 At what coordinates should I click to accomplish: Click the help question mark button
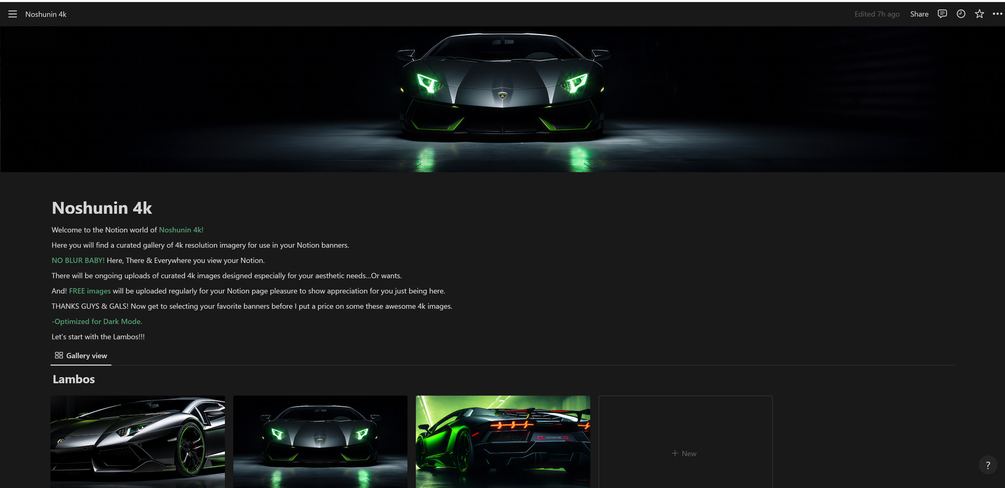988,465
